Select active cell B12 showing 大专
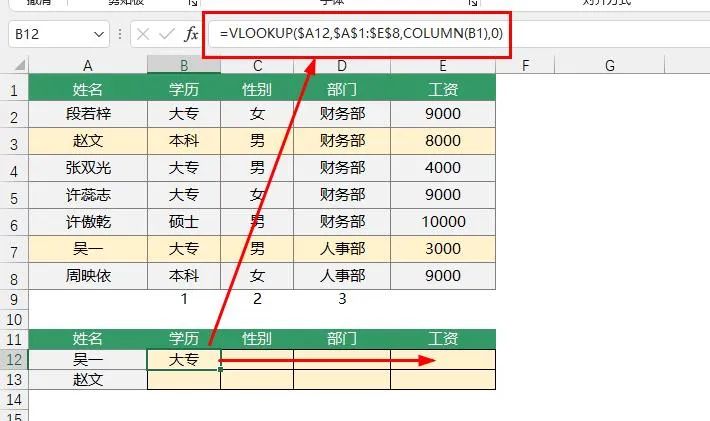 coord(184,360)
